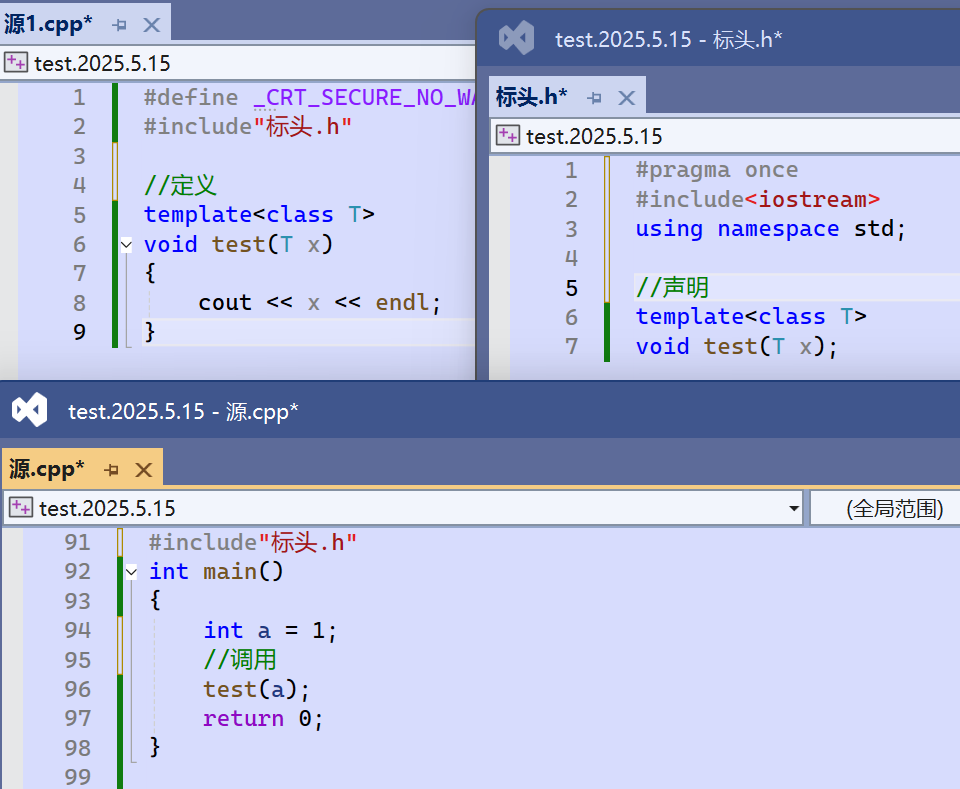Click line number 9 in 源1.cpp

(79, 332)
